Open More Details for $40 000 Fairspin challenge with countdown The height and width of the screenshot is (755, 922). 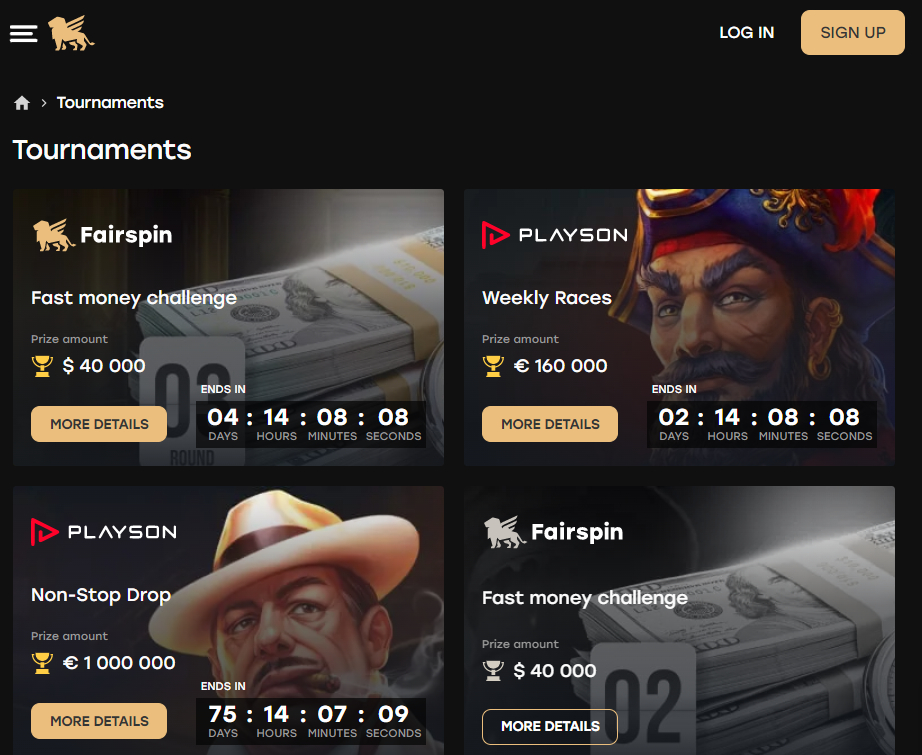tap(99, 424)
